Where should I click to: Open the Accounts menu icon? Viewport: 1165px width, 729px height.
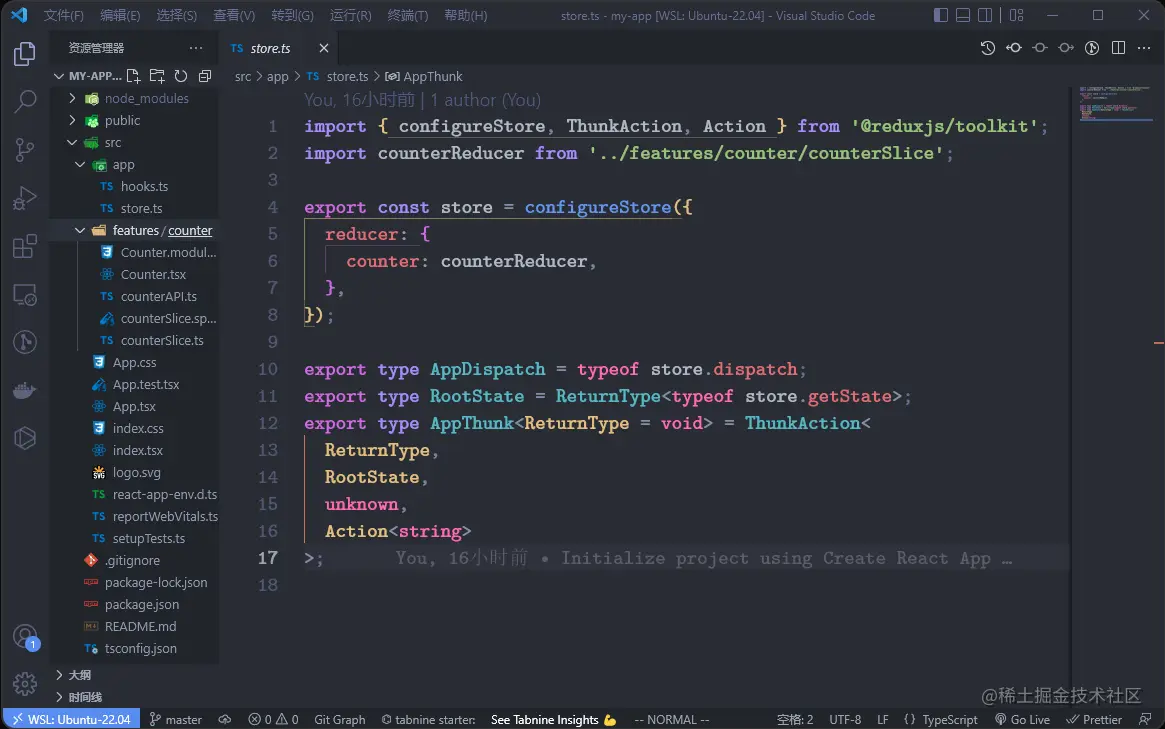point(25,637)
